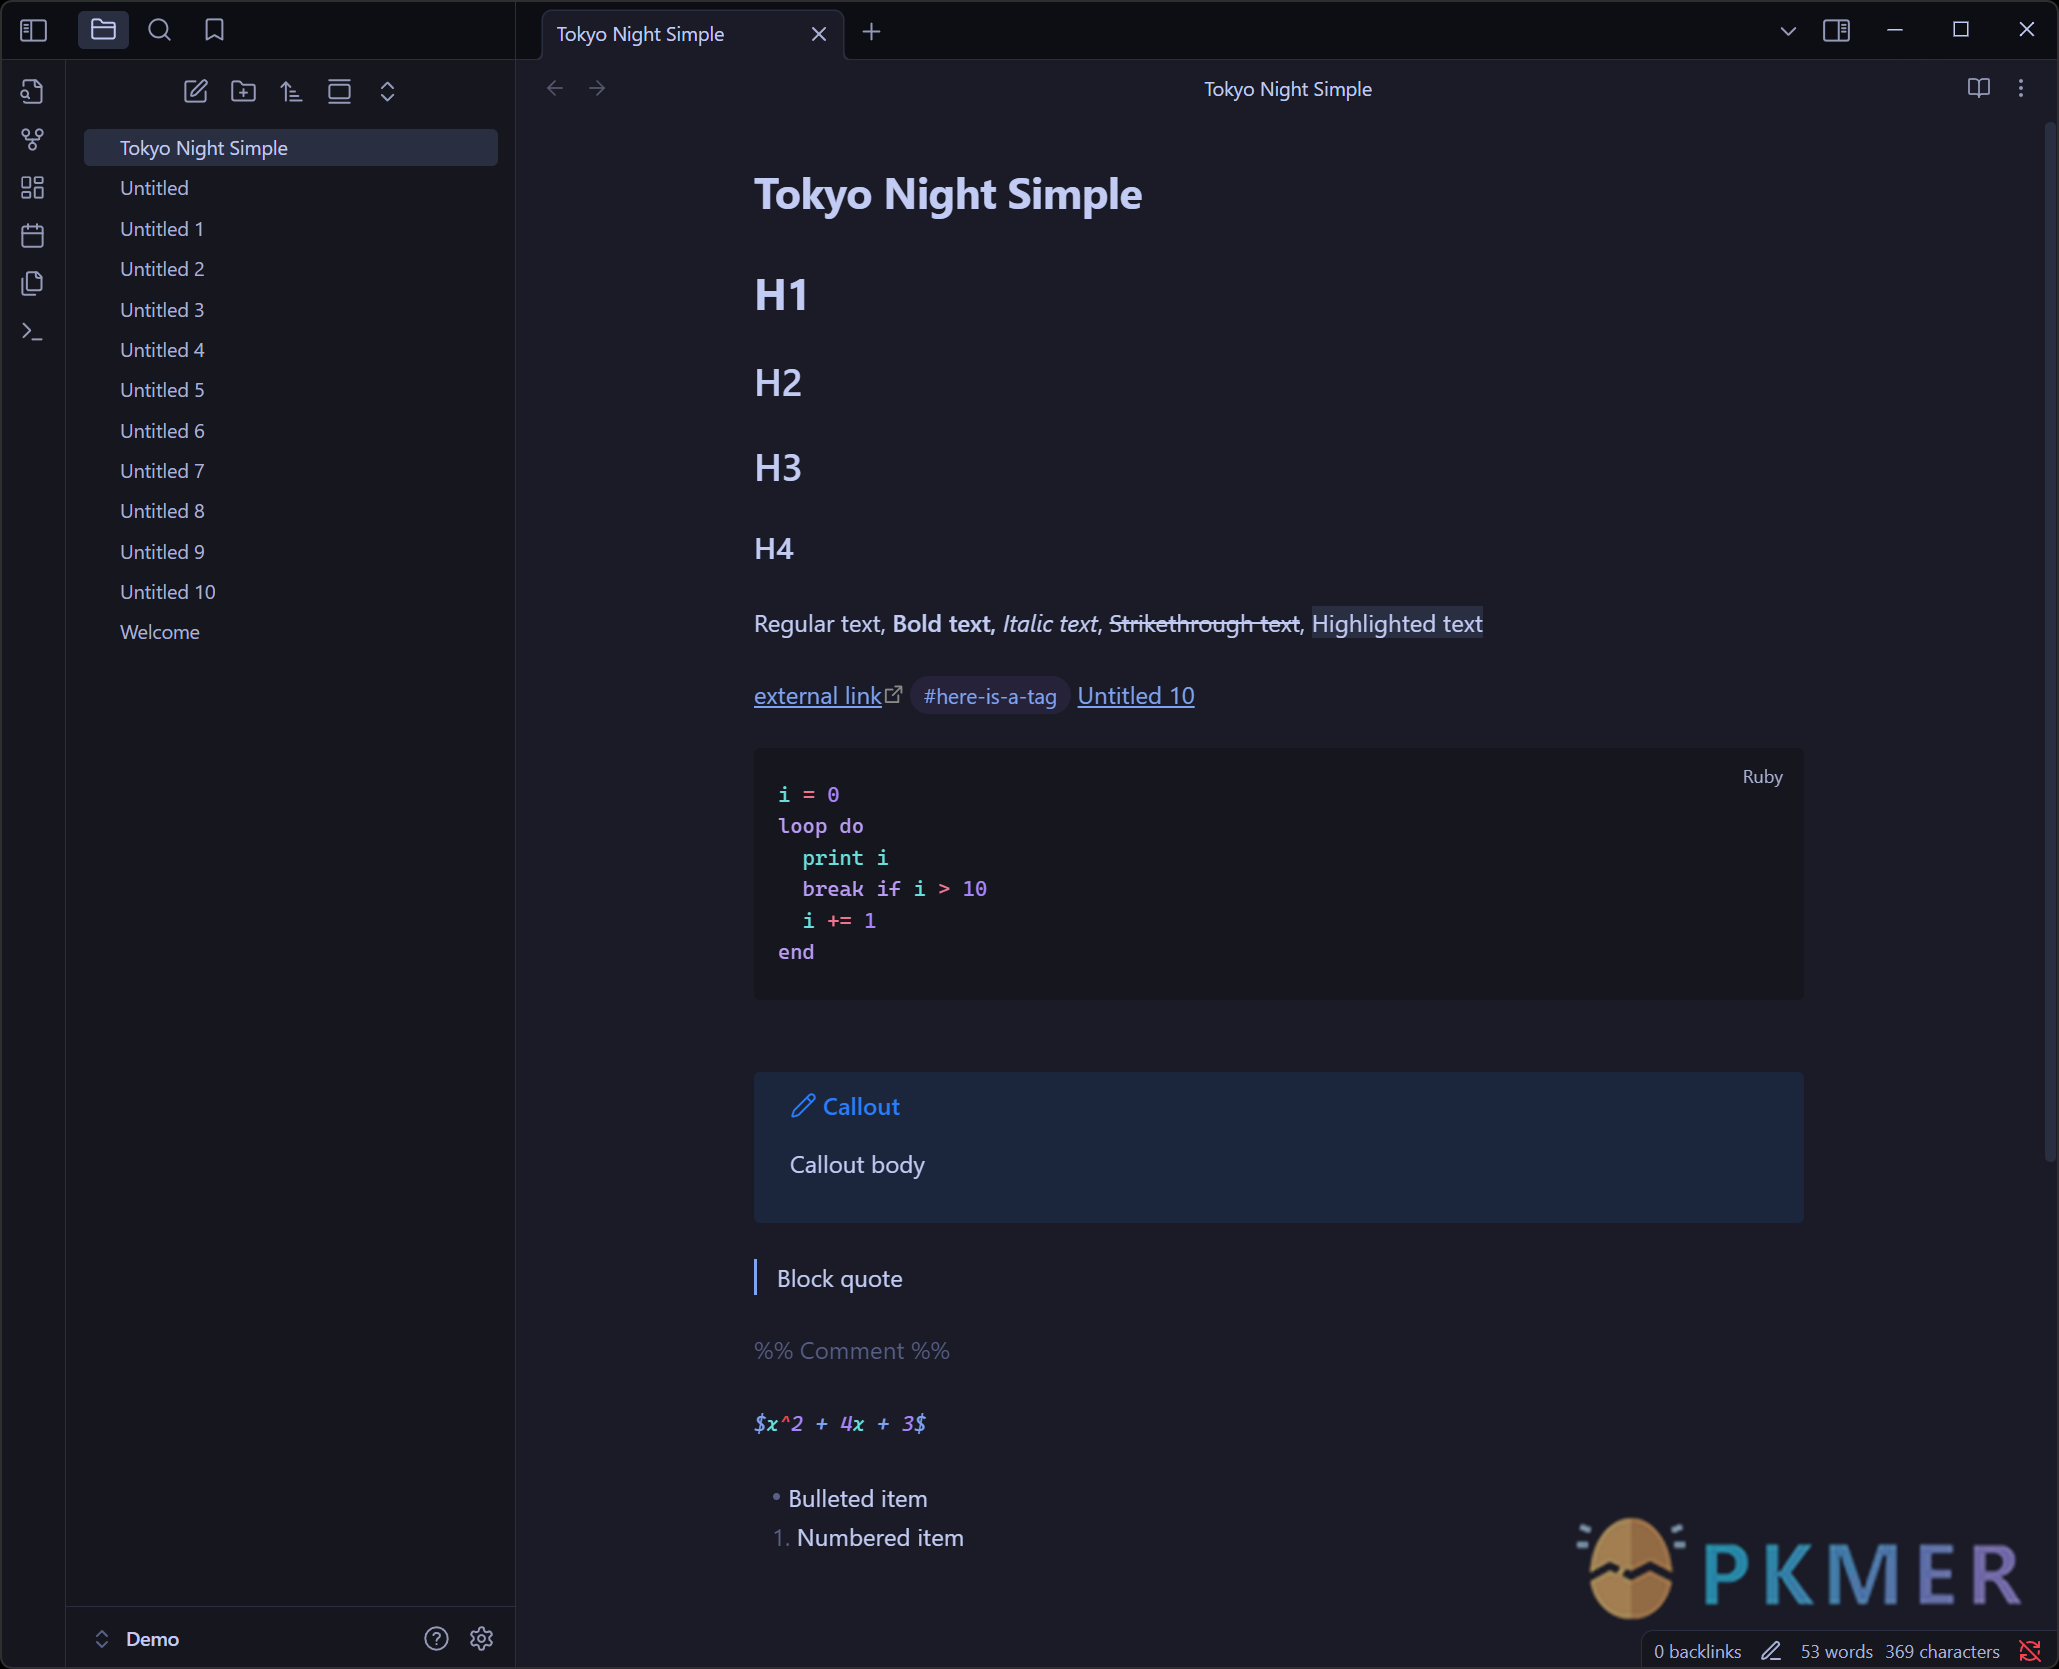Open the Demo vault switcher
The width and height of the screenshot is (2059, 1669).
[137, 1639]
